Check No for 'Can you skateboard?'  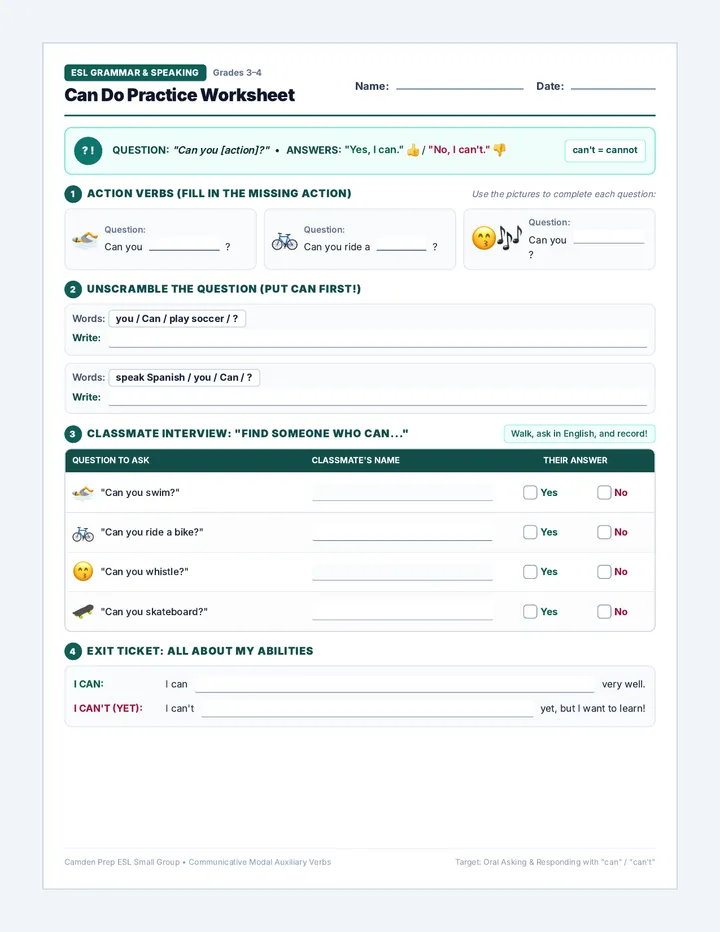pos(604,612)
